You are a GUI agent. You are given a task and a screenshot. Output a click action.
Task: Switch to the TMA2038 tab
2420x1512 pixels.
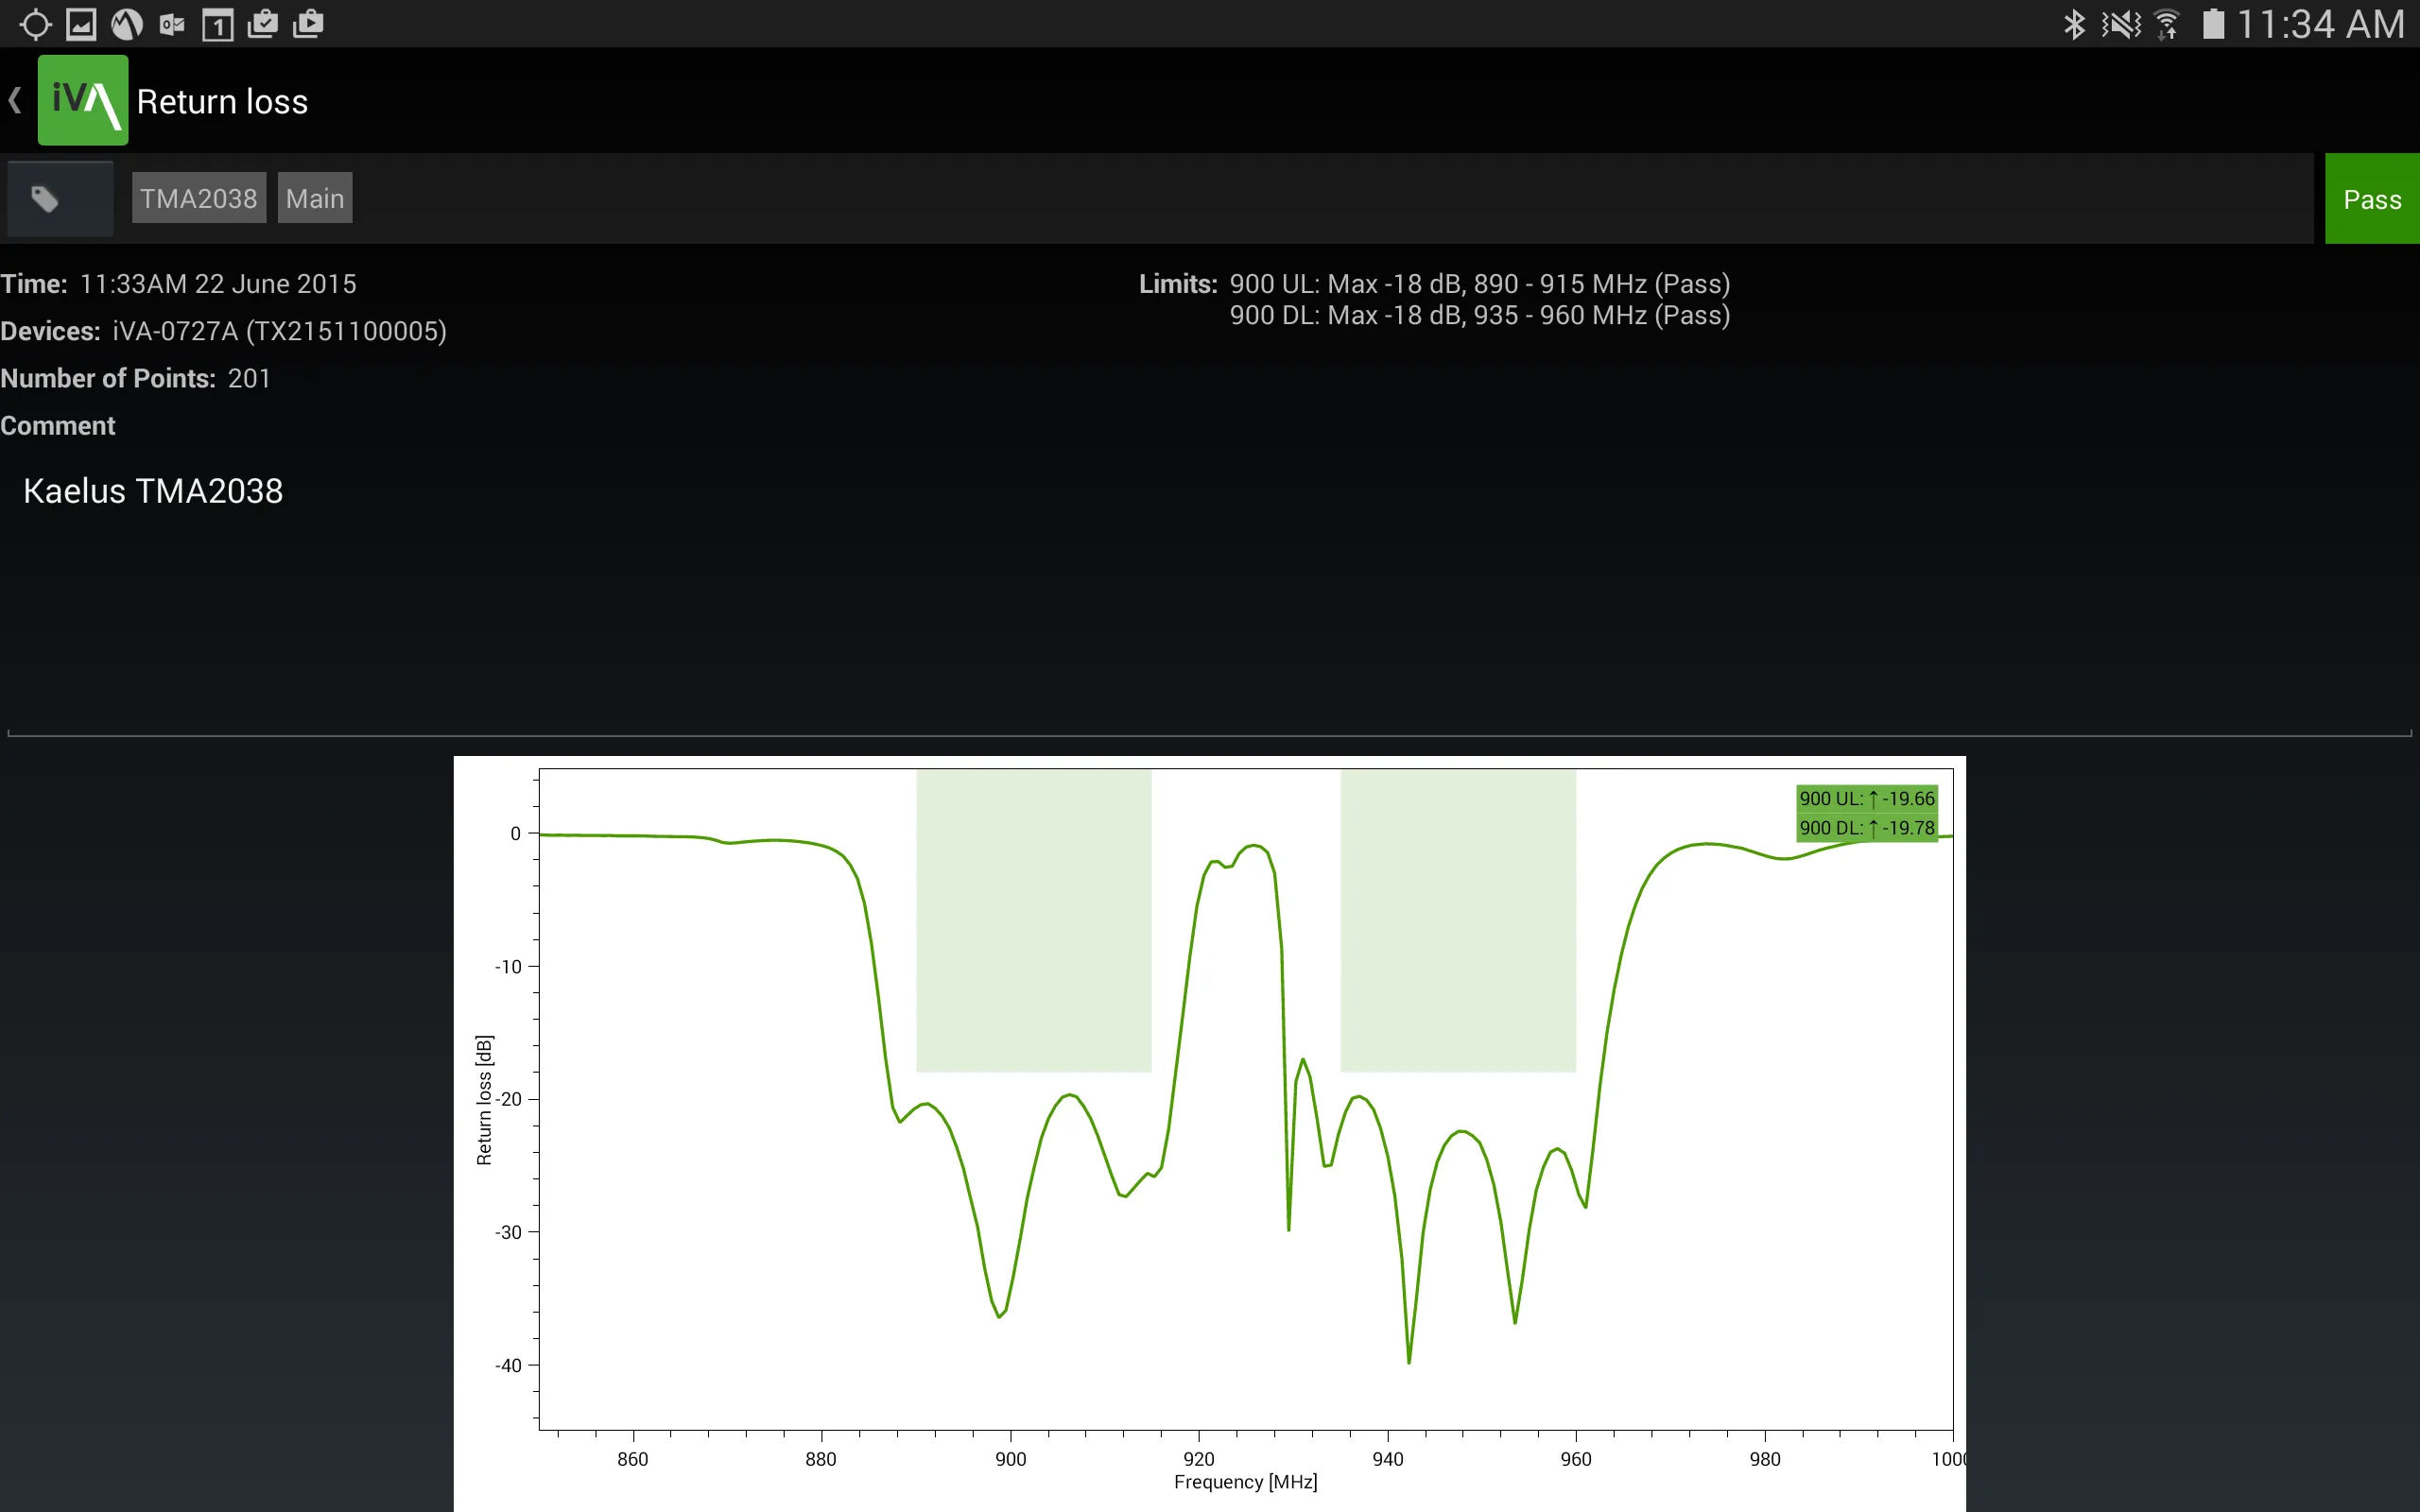pos(197,197)
